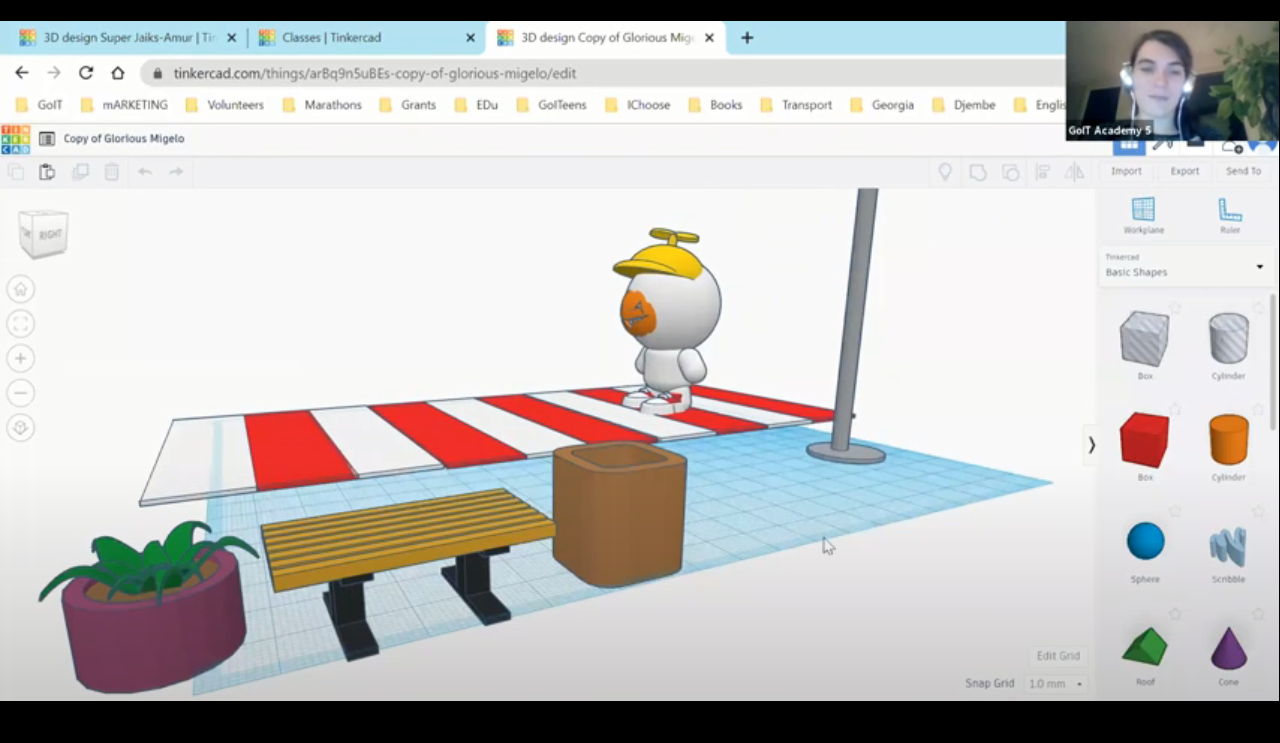Favorite the red Box shape star
This screenshot has width=1280, height=743.
pyautogui.click(x=1175, y=409)
